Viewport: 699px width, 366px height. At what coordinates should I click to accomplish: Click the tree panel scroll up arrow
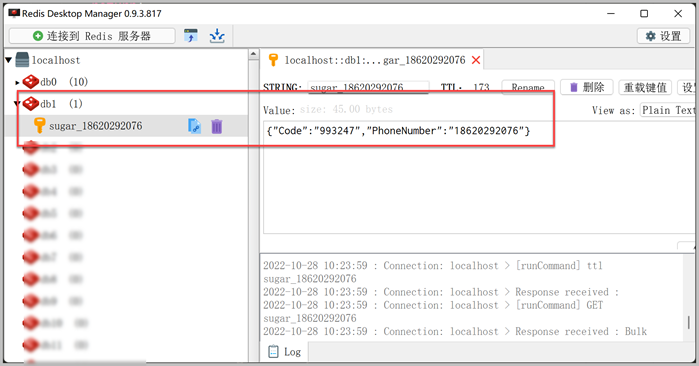[x=253, y=54]
